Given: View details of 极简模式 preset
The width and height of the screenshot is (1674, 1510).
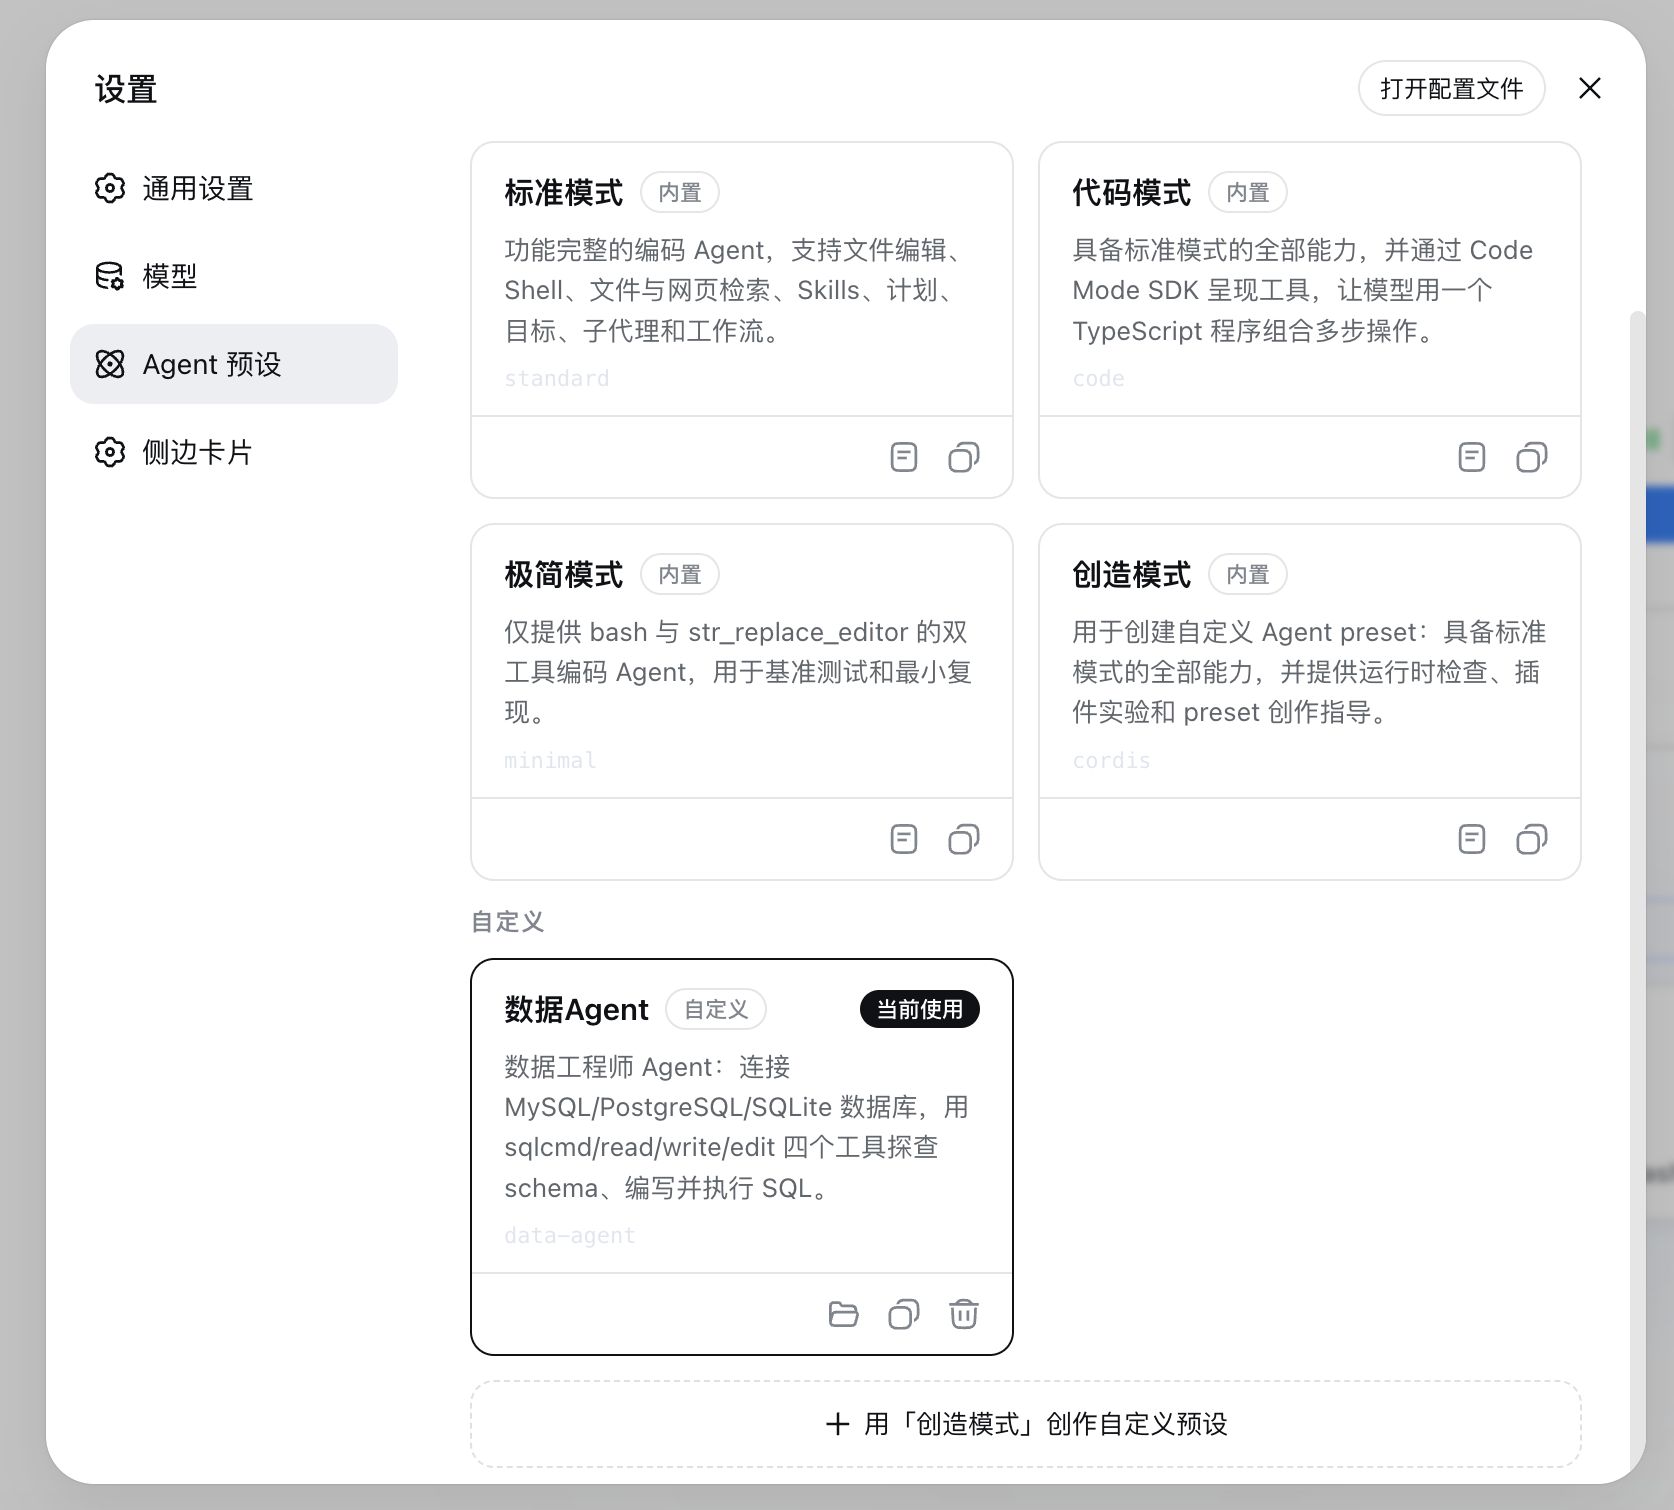Looking at the screenshot, I should [904, 839].
